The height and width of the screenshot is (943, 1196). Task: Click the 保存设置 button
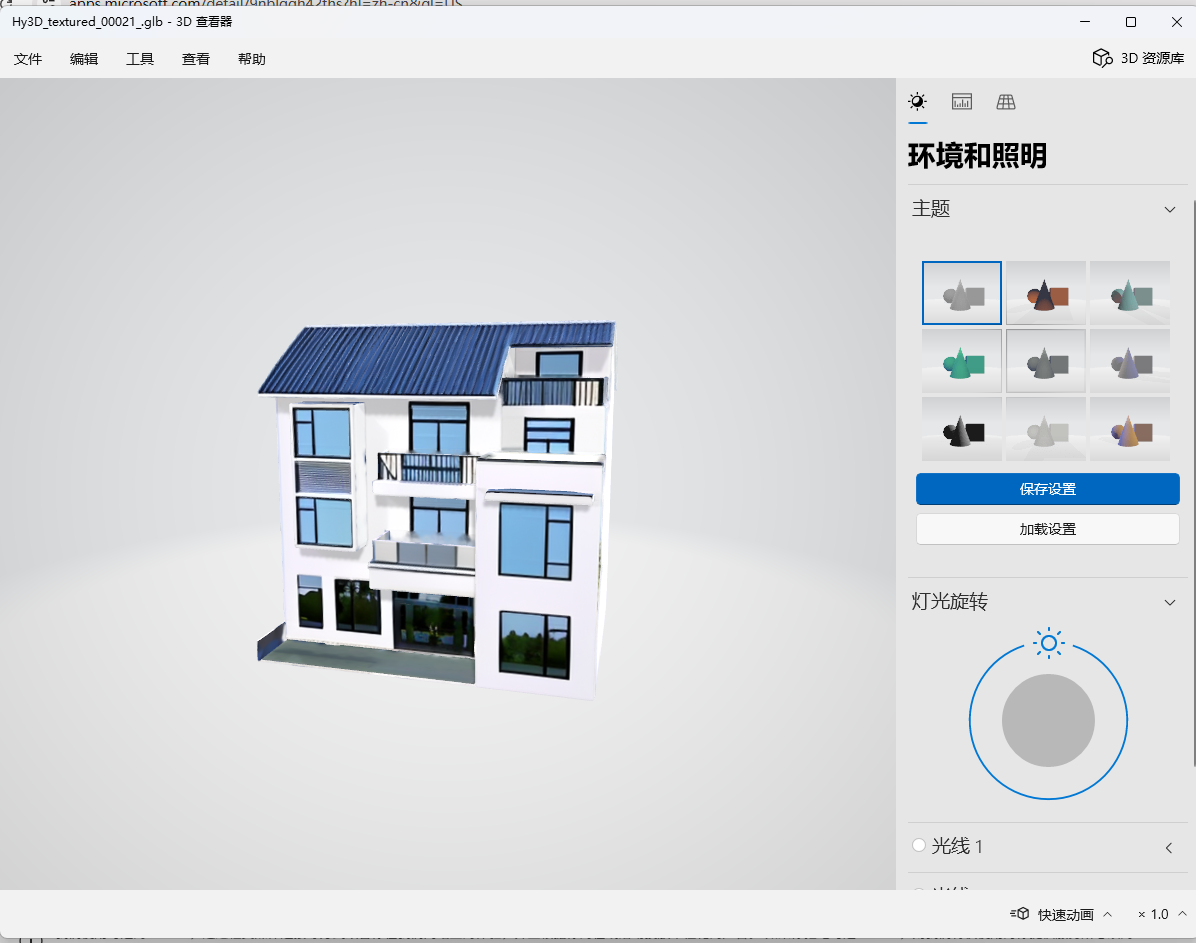[x=1047, y=489]
